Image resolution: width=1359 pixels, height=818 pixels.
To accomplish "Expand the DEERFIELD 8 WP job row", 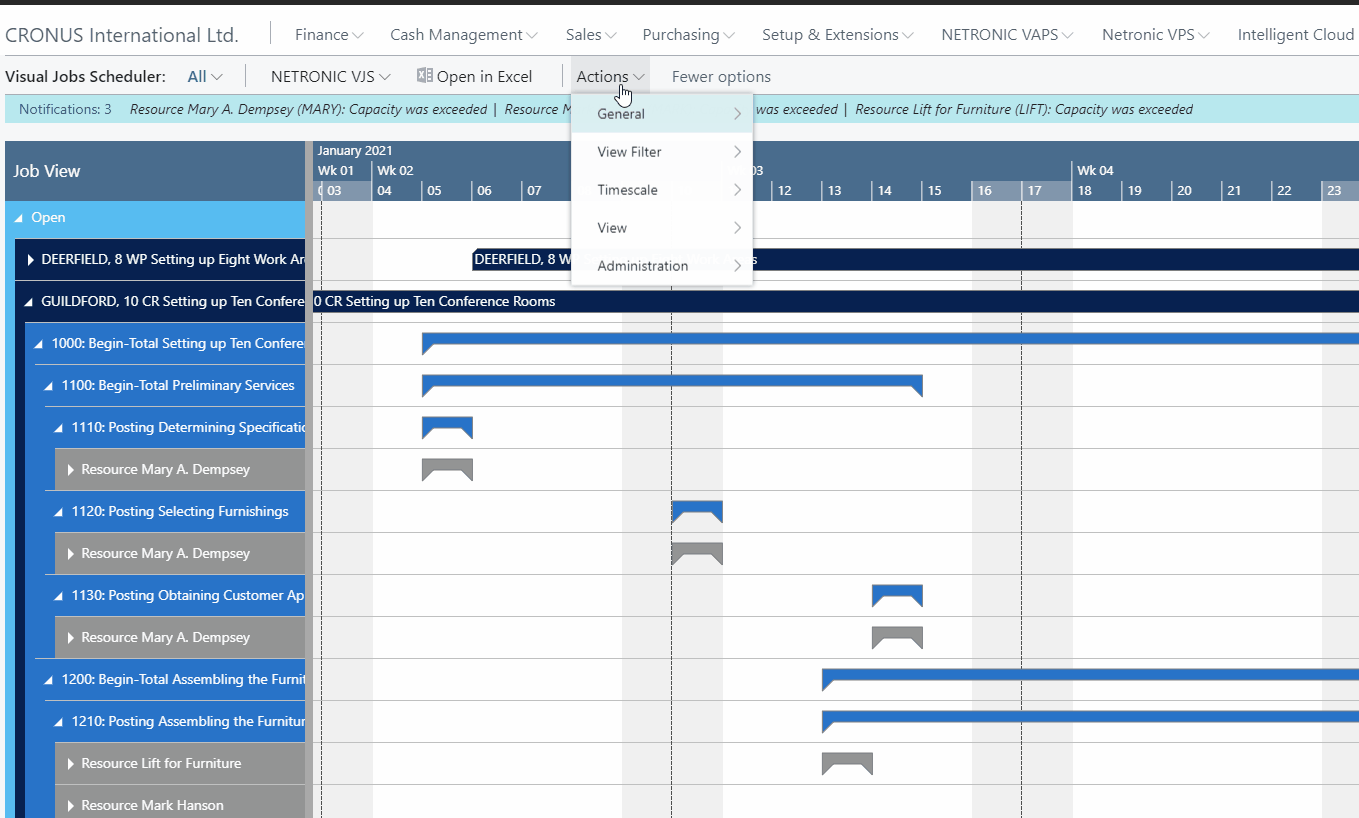I will (29, 258).
